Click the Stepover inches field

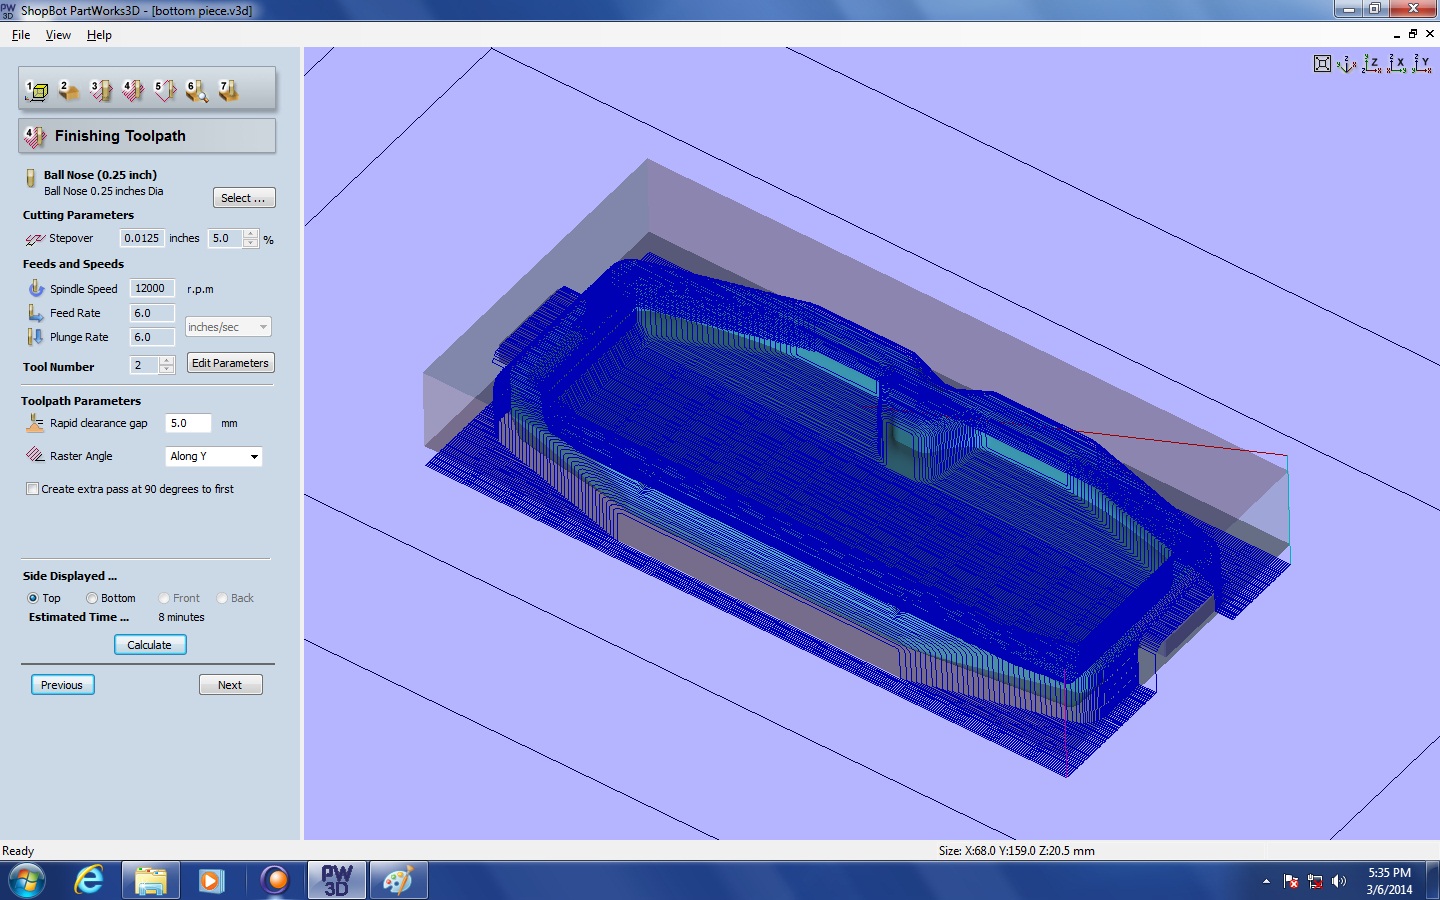click(x=141, y=238)
